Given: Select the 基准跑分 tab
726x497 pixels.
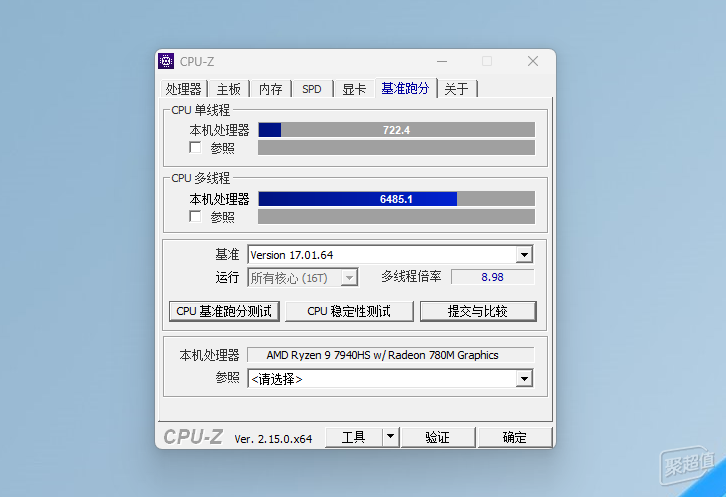Looking at the screenshot, I should 405,88.
